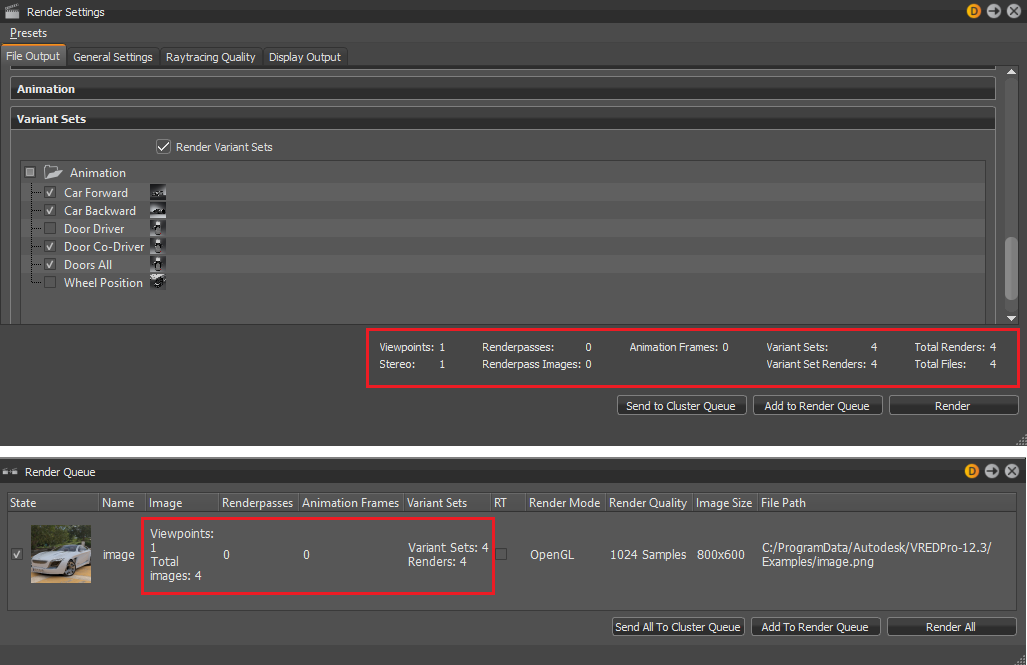The height and width of the screenshot is (665, 1027).
Task: Click the Wheel Position variant thumbnail icon
Action: (158, 282)
